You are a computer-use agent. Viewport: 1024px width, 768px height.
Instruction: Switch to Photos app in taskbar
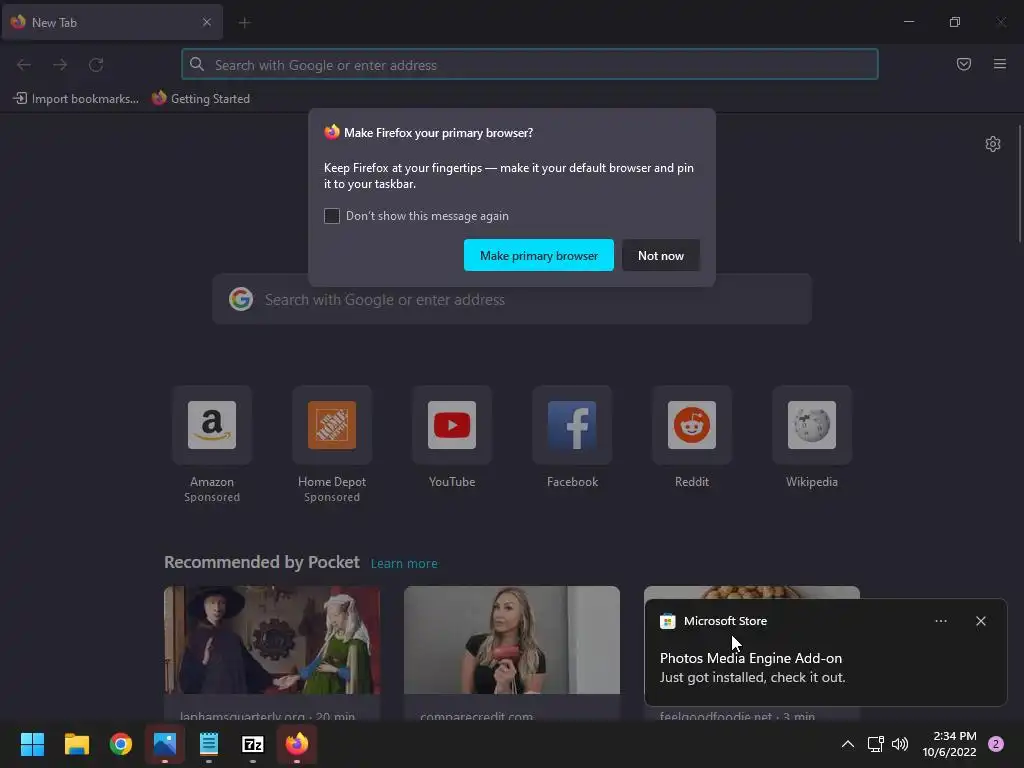pyautogui.click(x=165, y=744)
